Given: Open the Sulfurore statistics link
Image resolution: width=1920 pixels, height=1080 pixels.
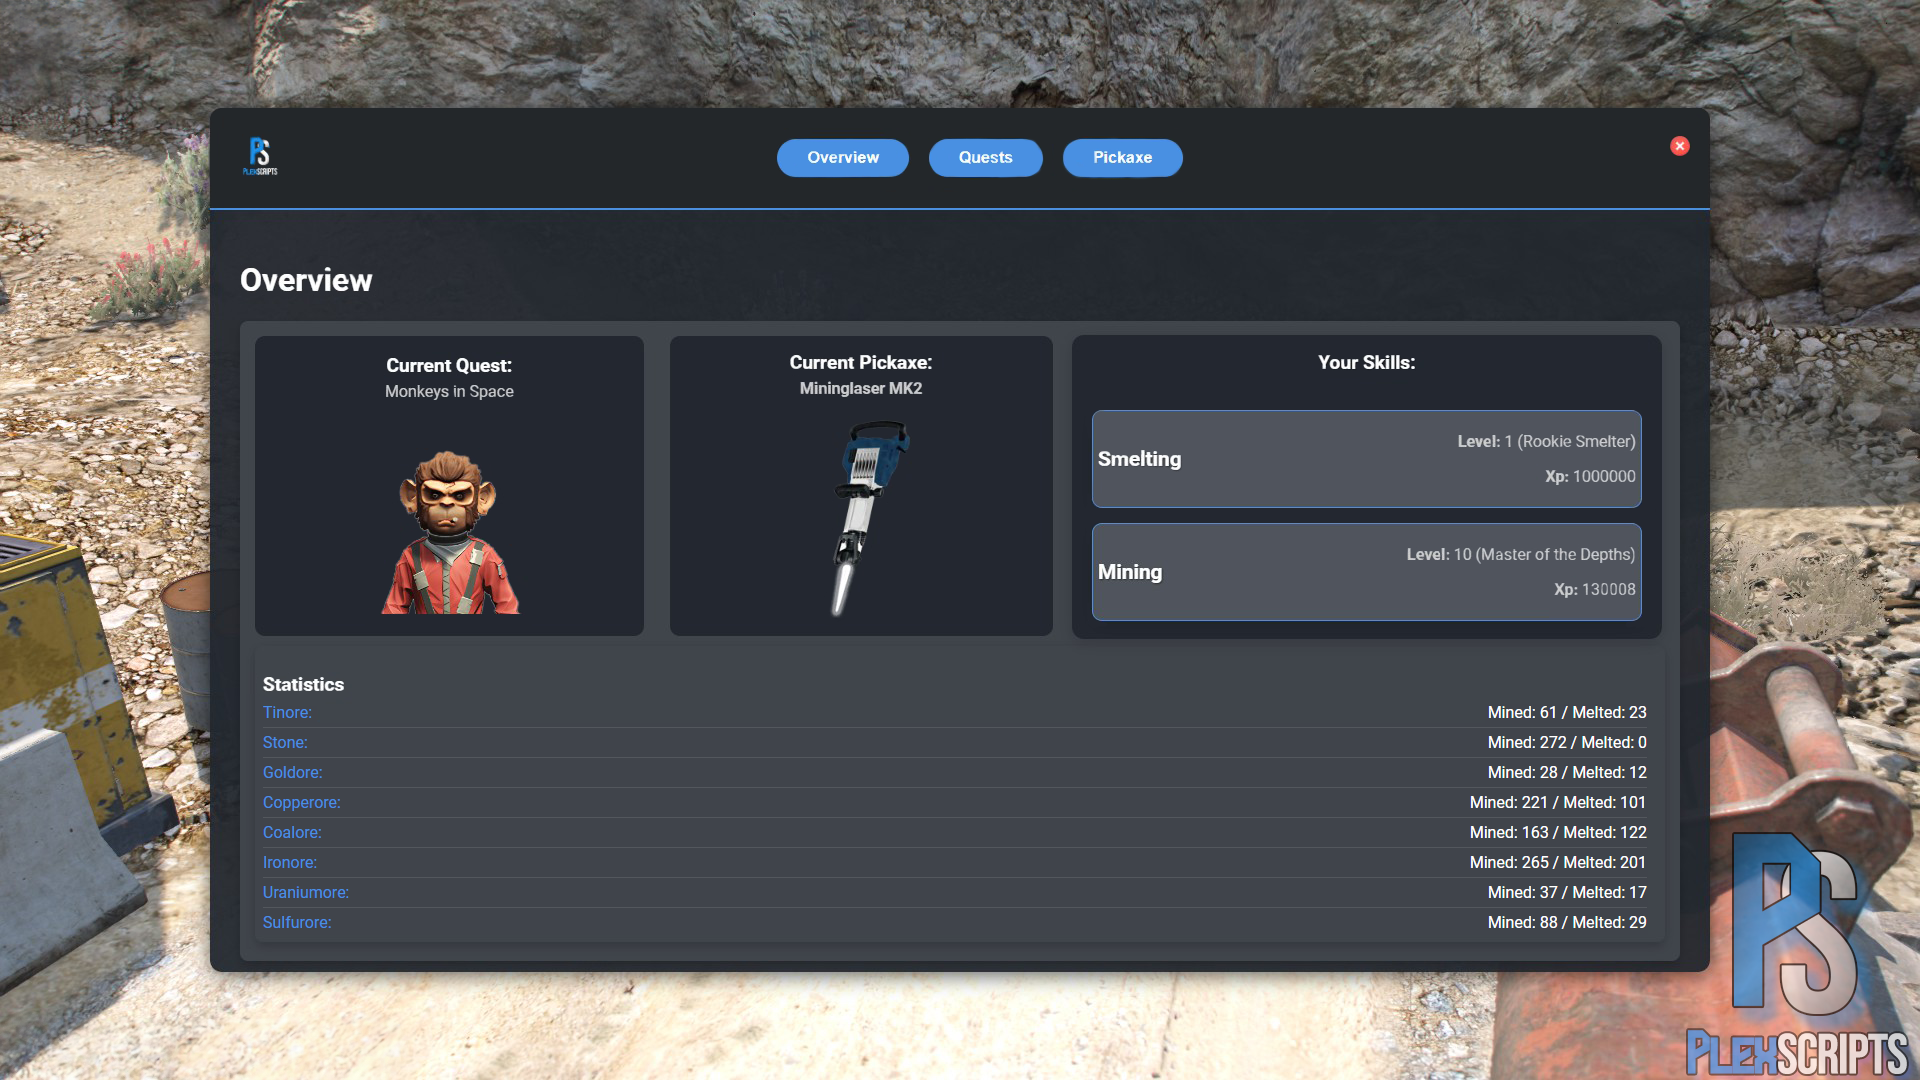Looking at the screenshot, I should point(296,922).
